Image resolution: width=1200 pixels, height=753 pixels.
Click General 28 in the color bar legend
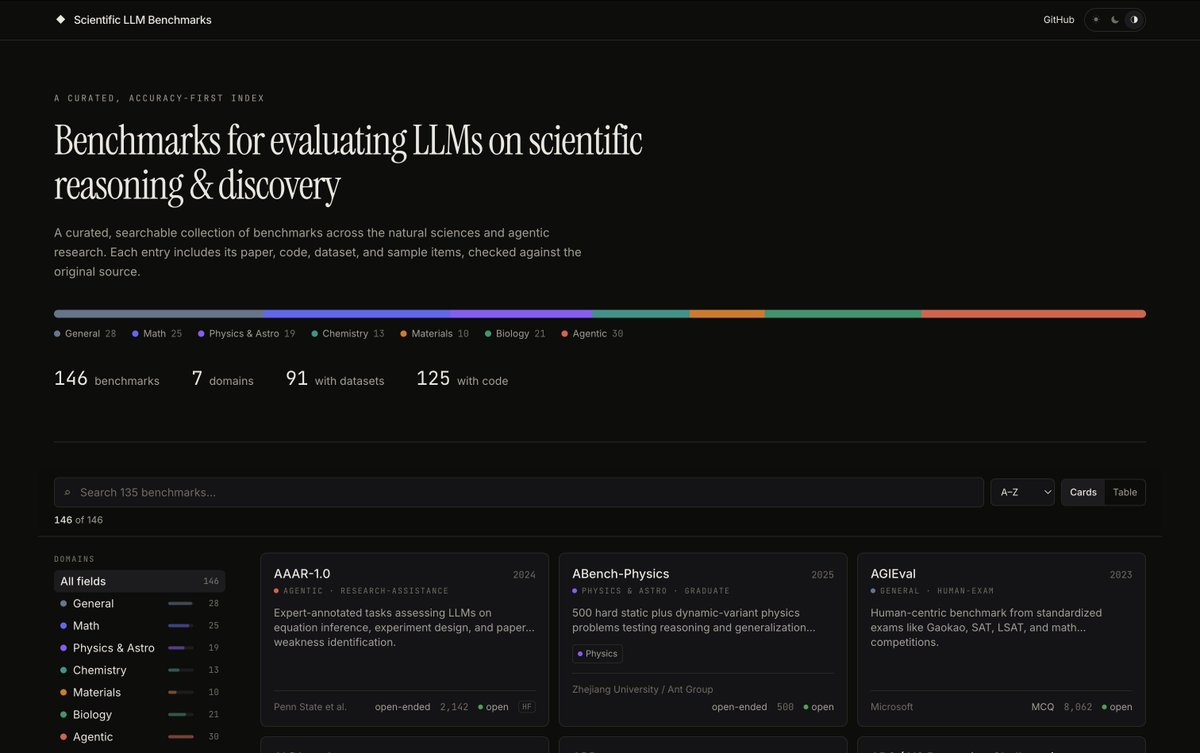pyautogui.click(x=85, y=333)
